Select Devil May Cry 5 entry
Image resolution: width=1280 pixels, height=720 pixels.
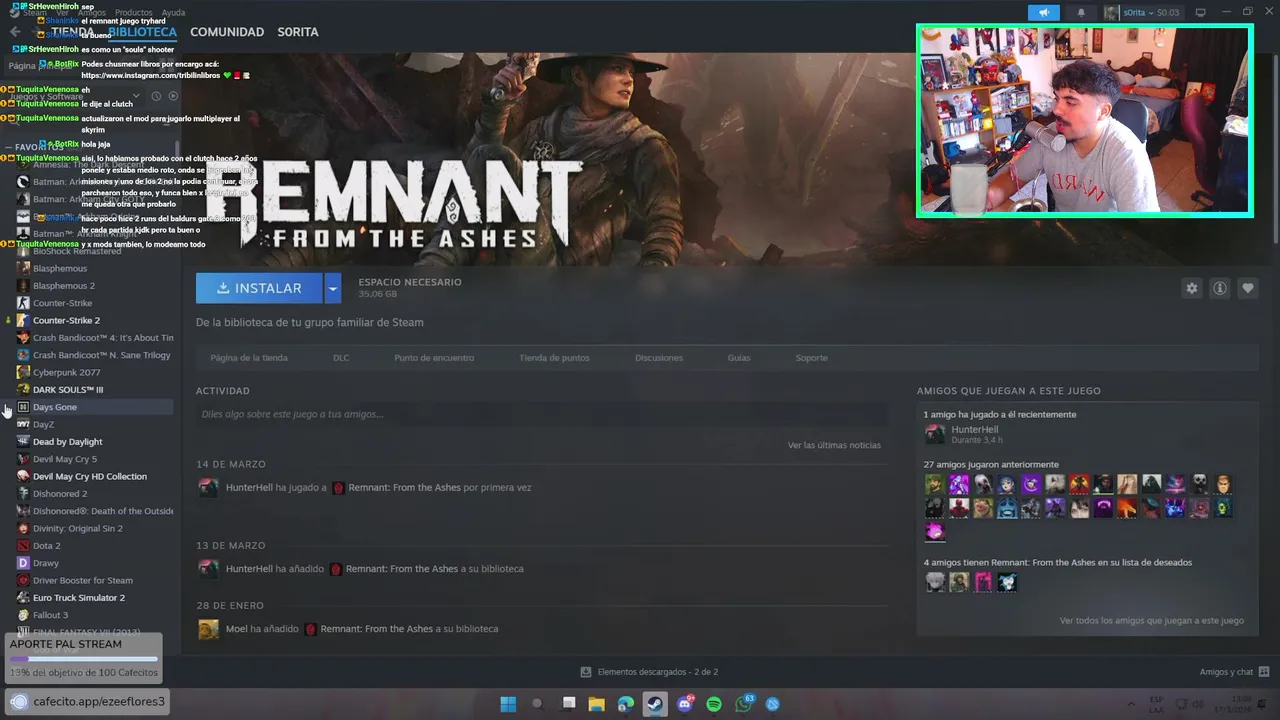[x=94, y=459]
